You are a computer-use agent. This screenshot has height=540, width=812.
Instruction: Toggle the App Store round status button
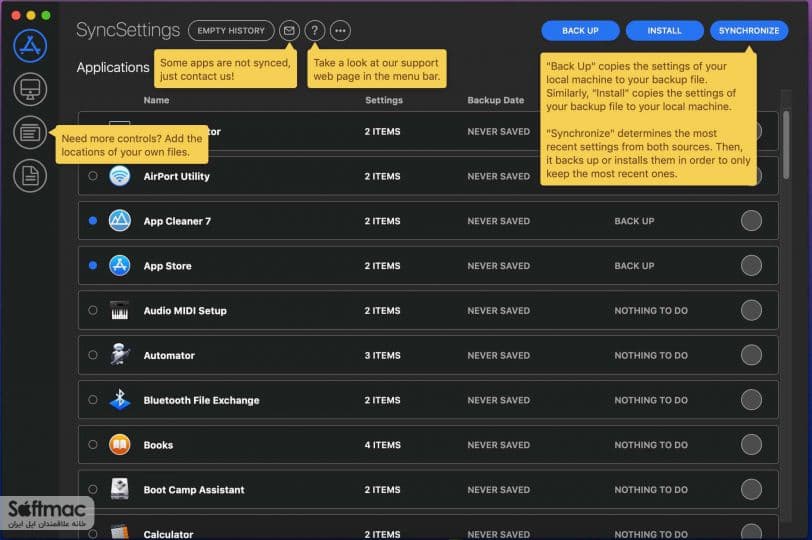click(751, 266)
